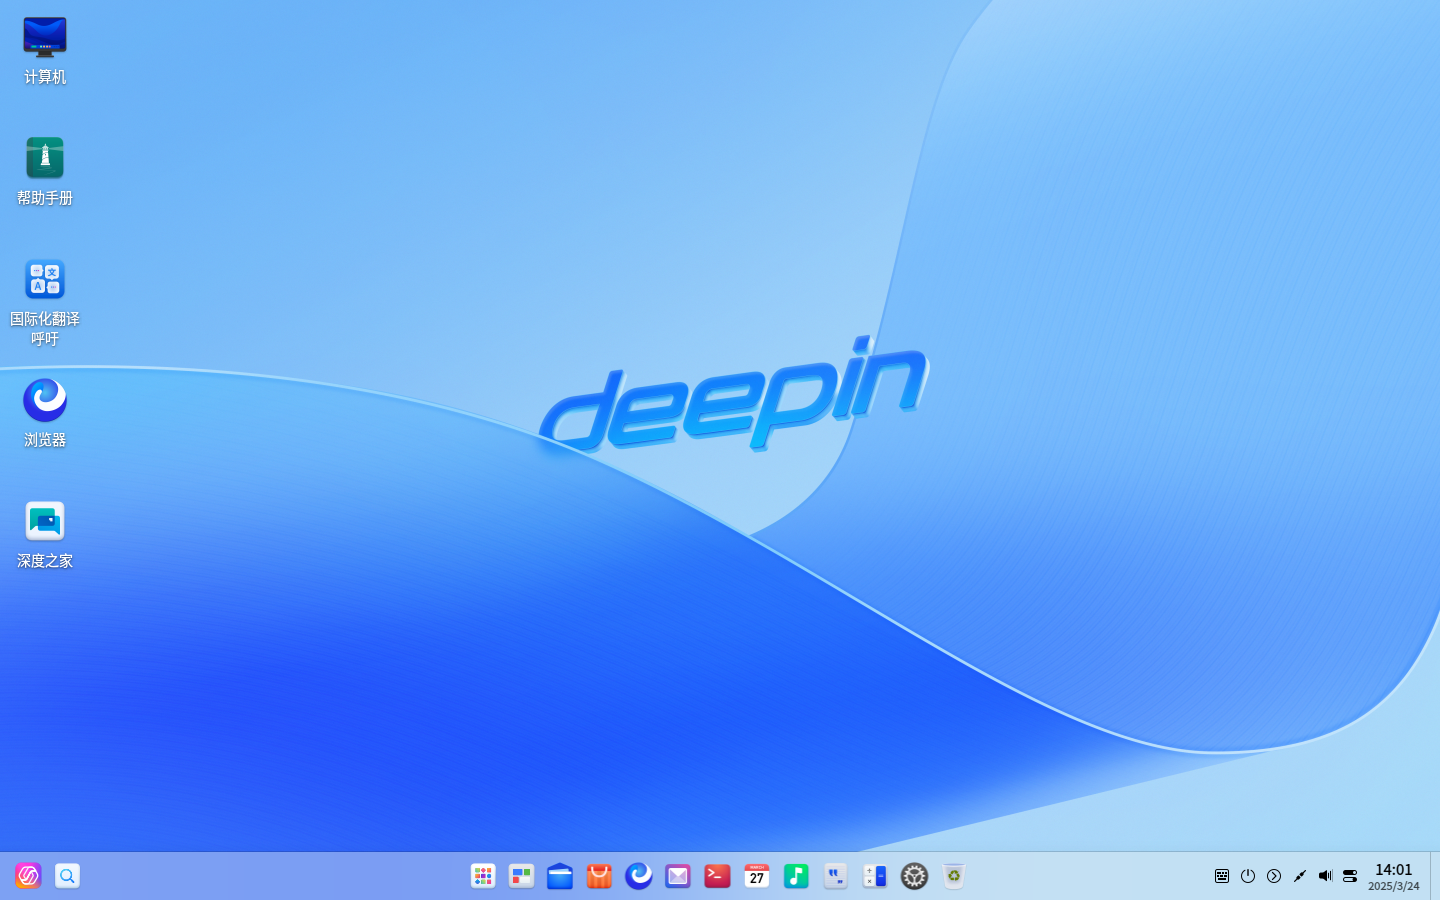Viewport: 1440px width, 900px height.
Task: Open the multitasking view icon
Action: click(521, 876)
